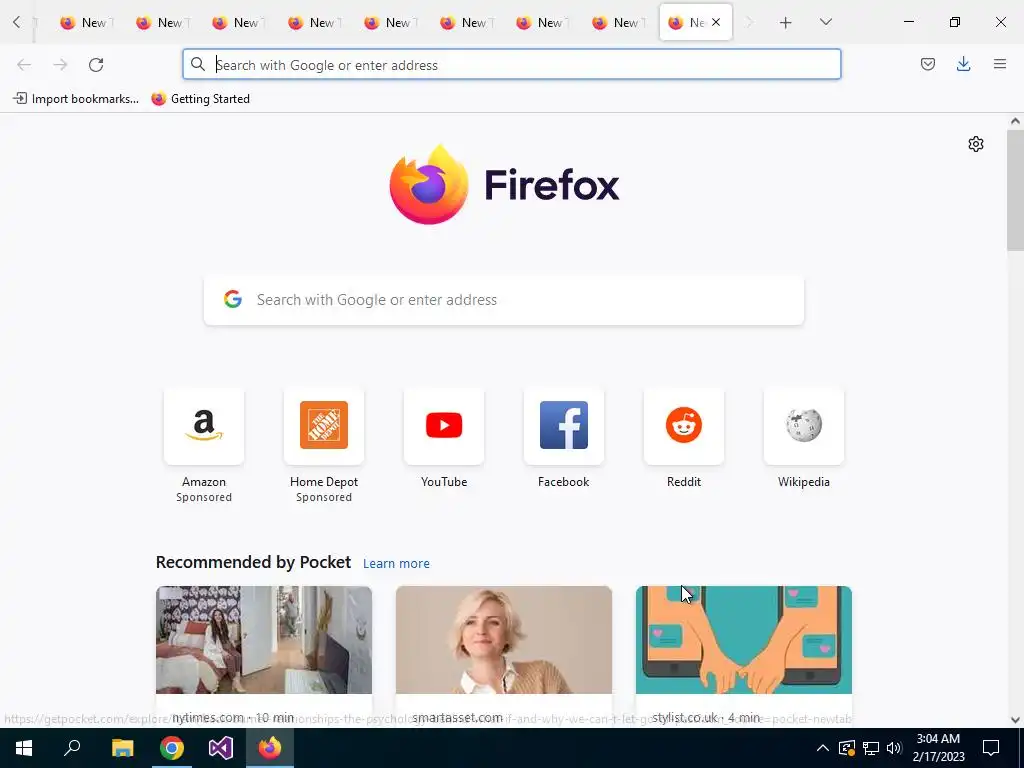The image size is (1024, 768).
Task: Open the Downloads panel
Action: 963,64
